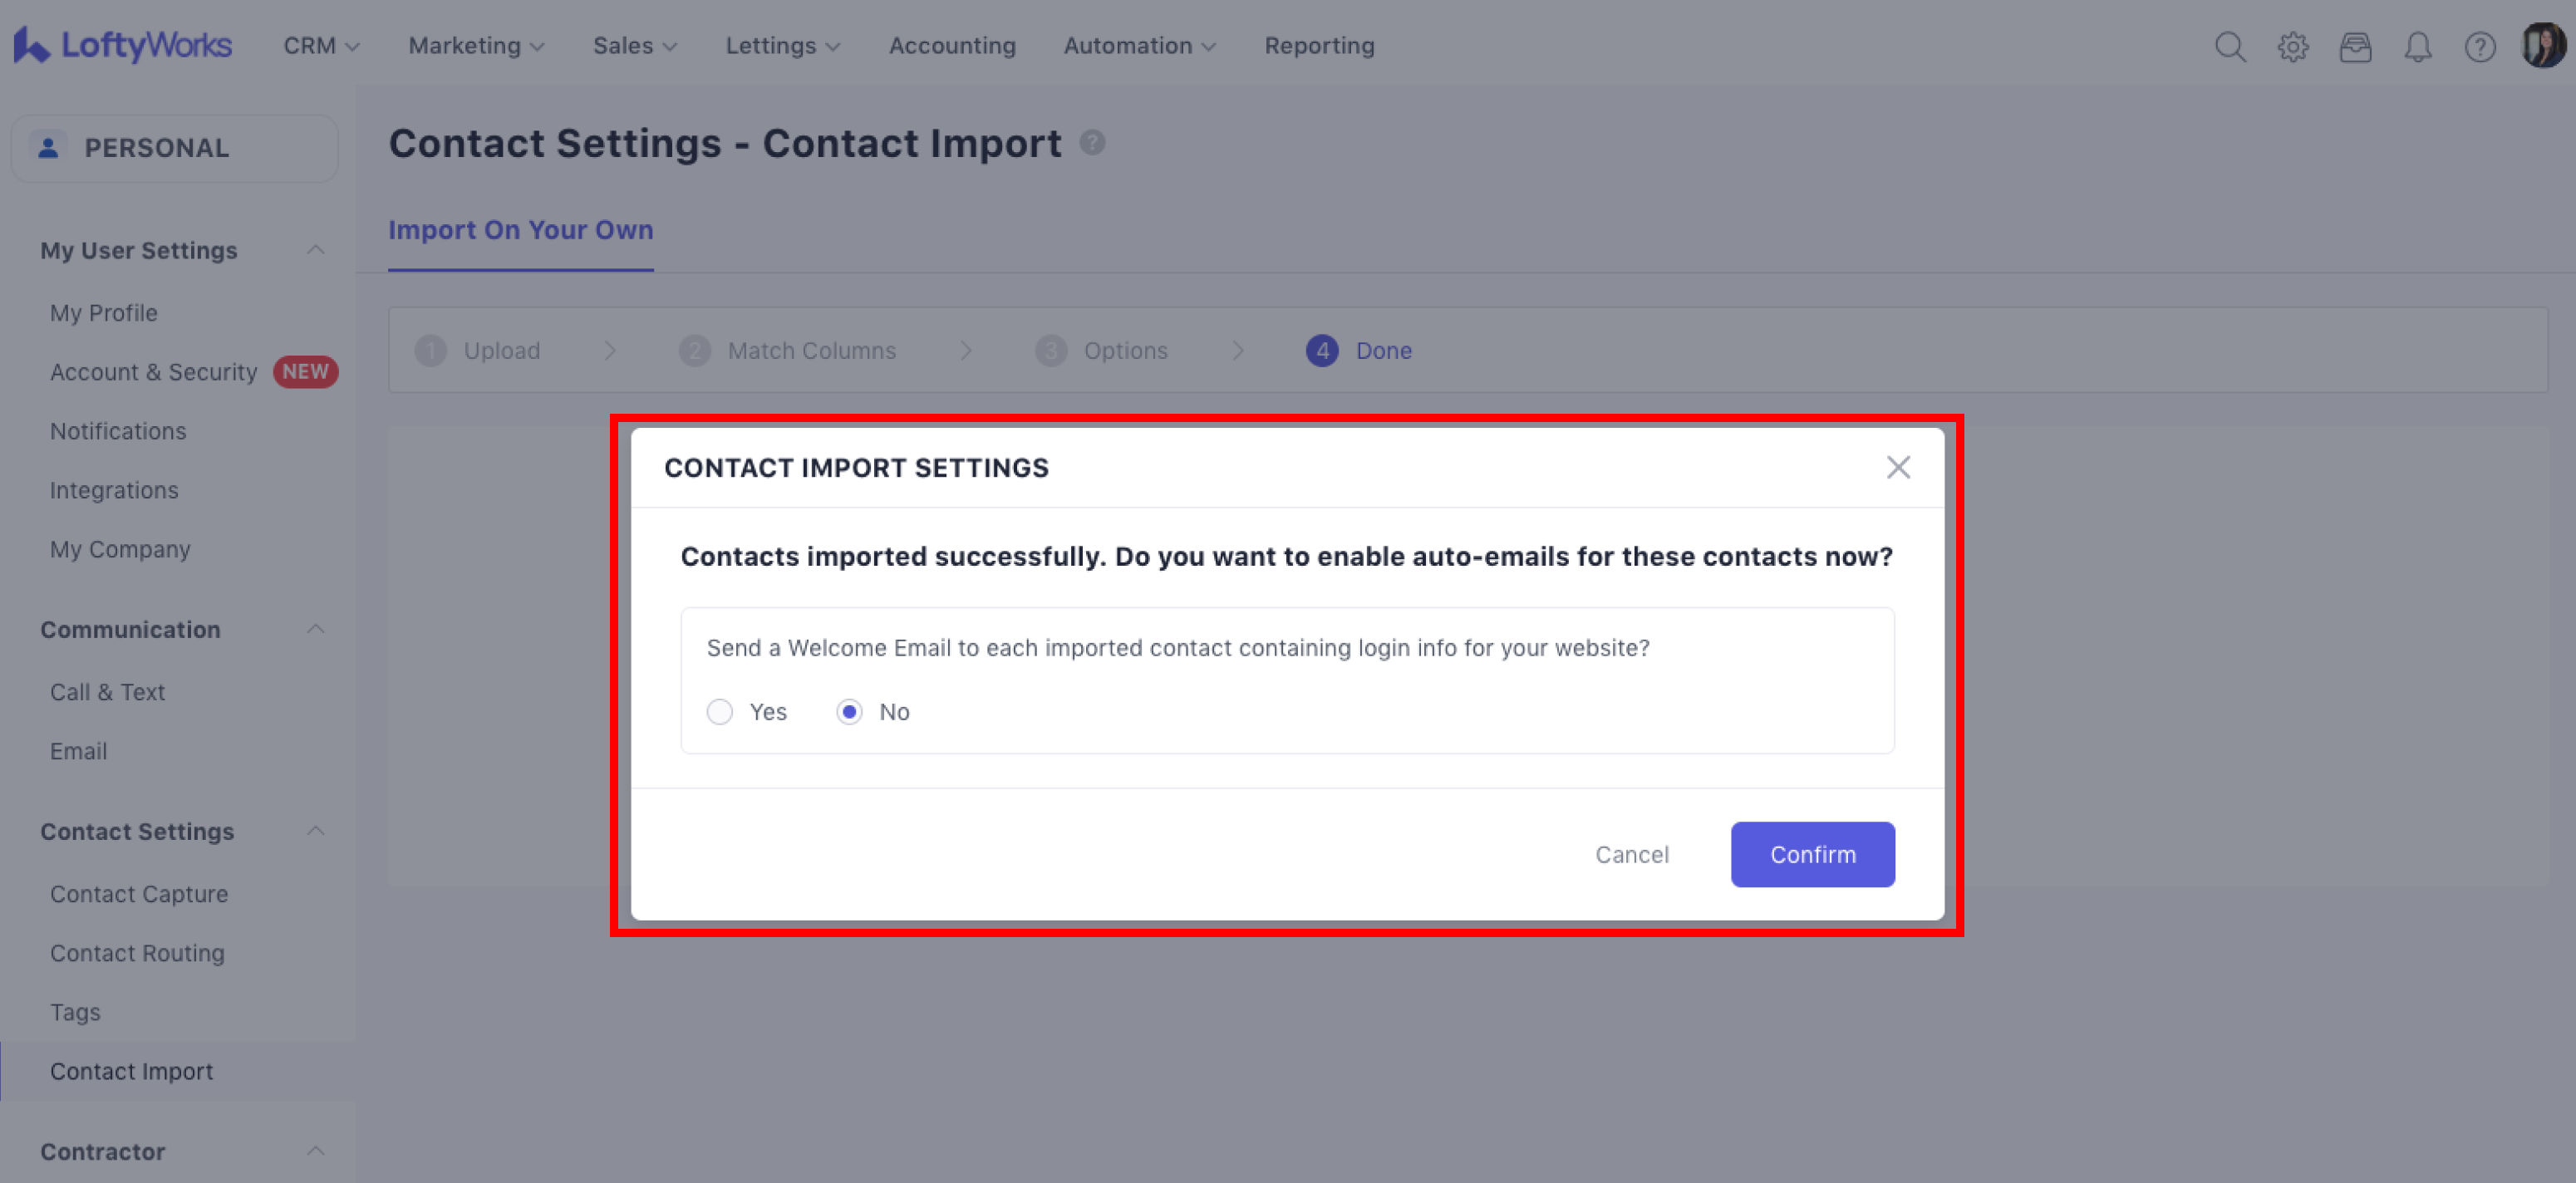The image size is (2576, 1183).
Task: Switch to Import On Your Own tab
Action: [520, 230]
